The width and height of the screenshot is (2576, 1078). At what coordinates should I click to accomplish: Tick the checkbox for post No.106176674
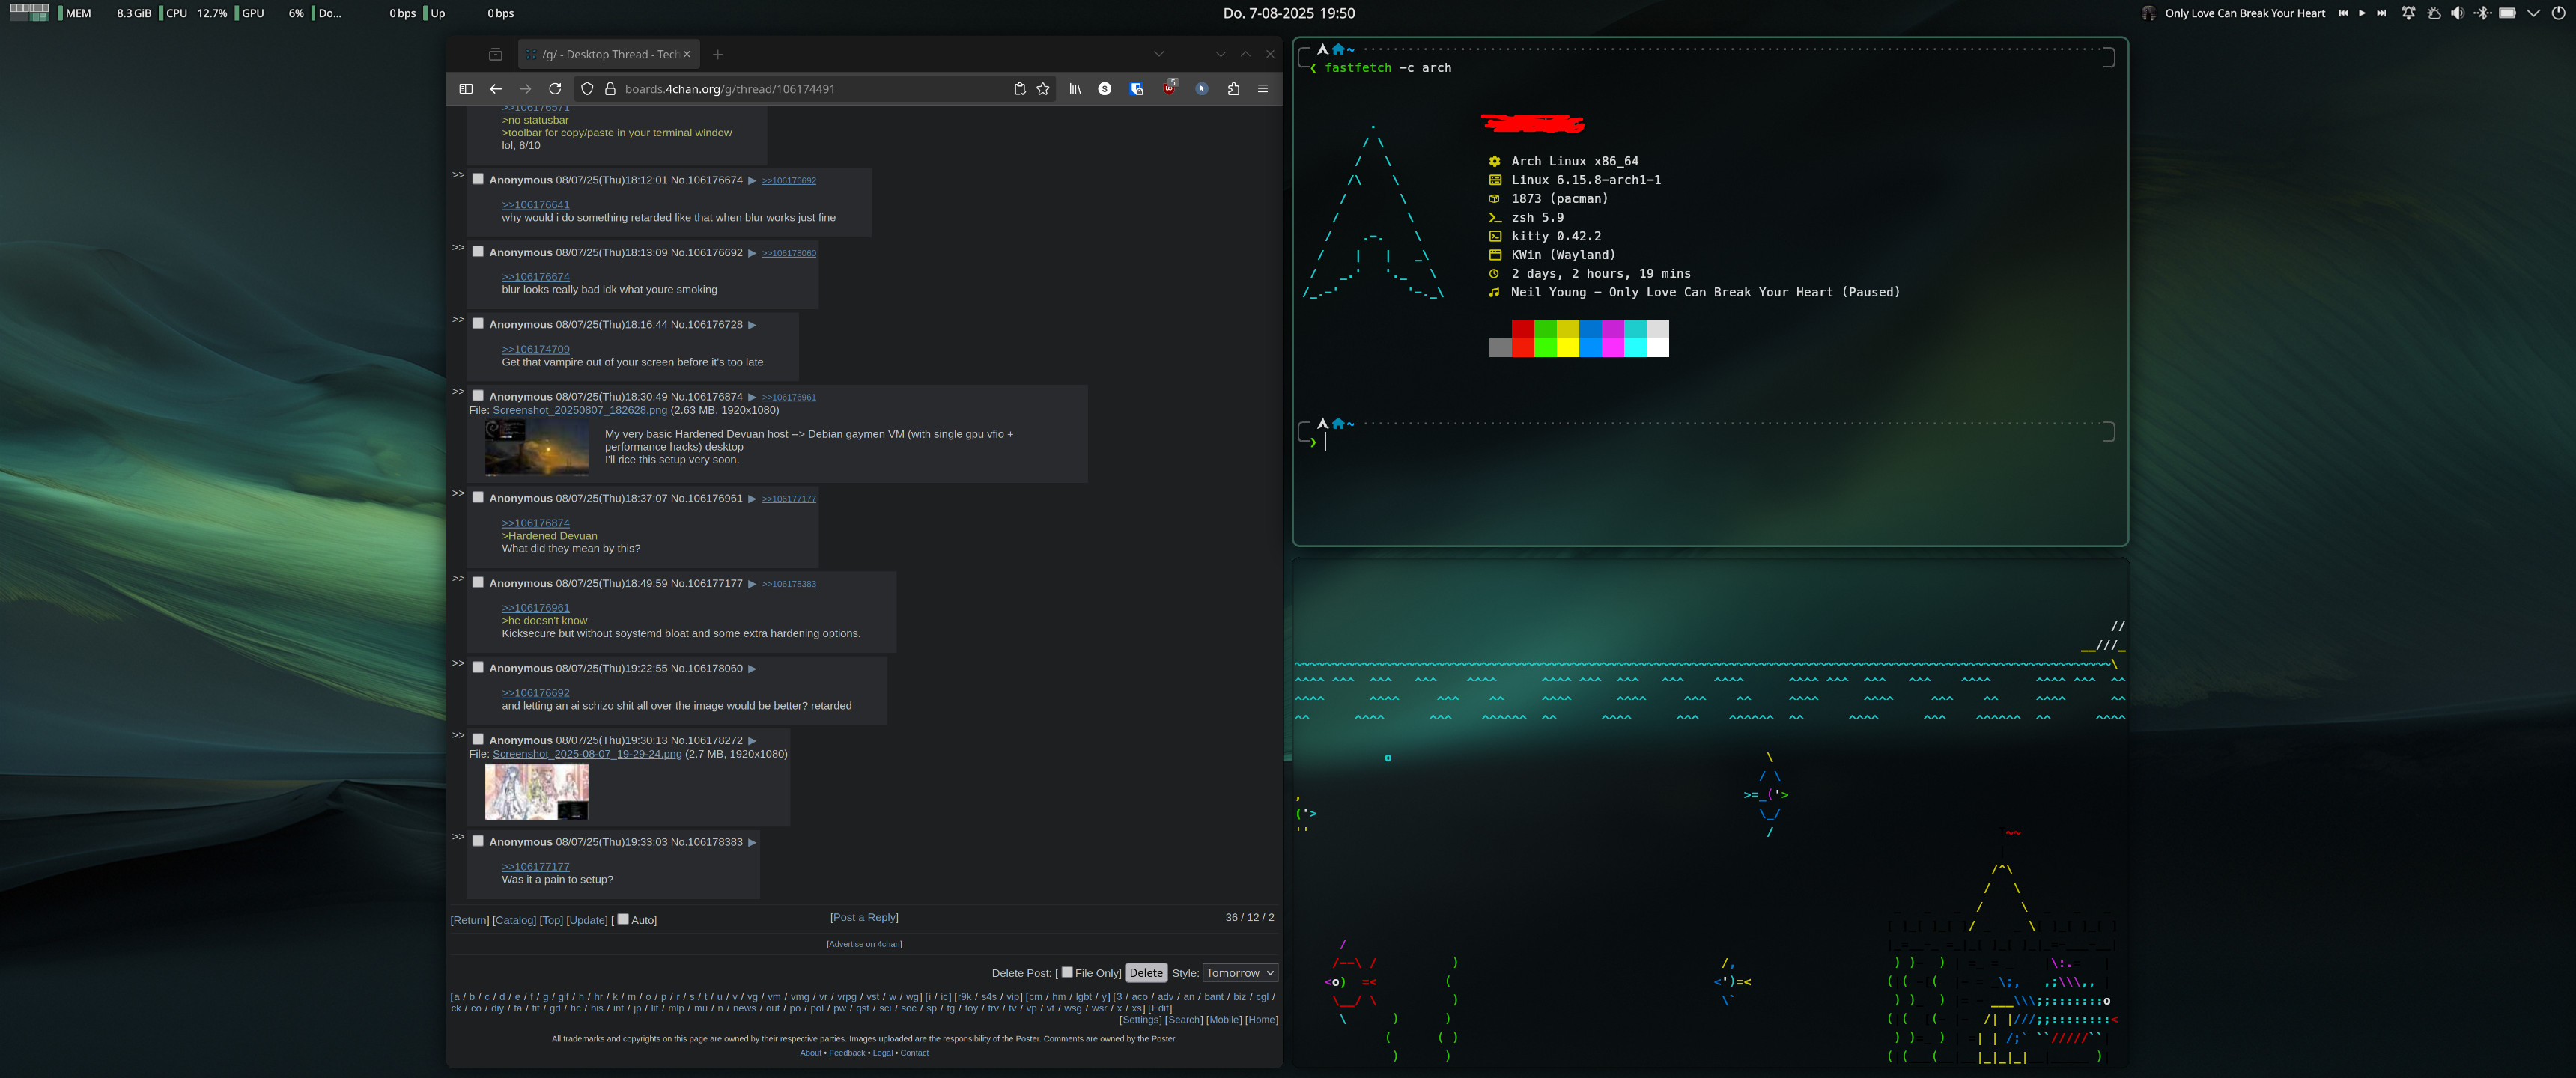(478, 179)
